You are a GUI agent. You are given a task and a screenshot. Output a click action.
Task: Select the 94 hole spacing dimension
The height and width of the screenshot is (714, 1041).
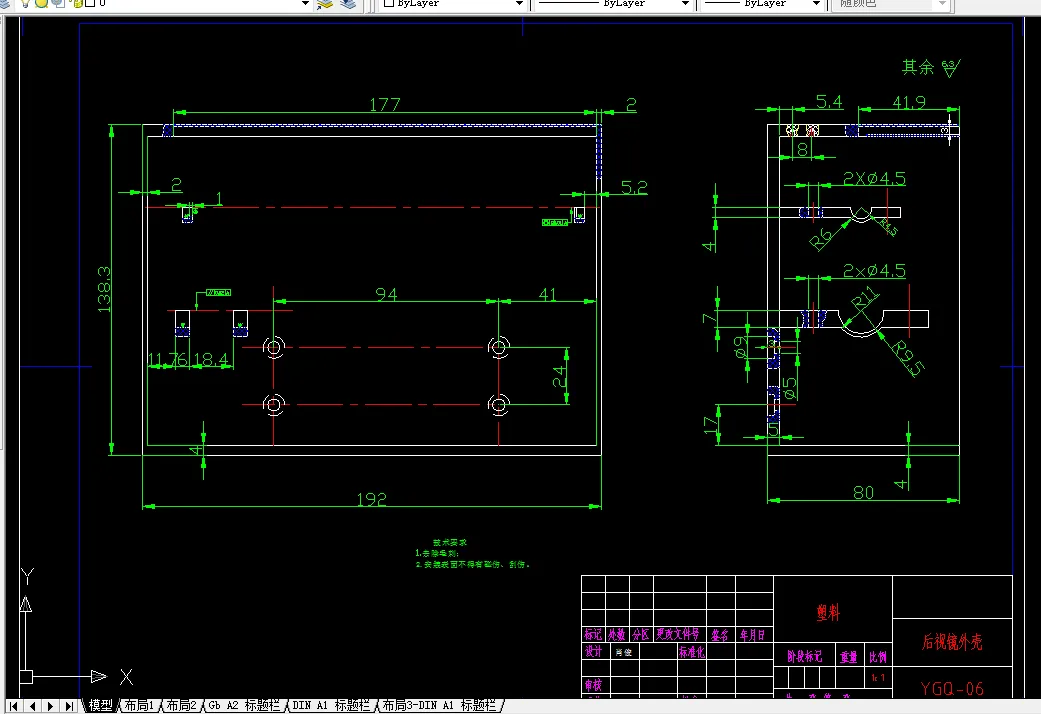[386, 294]
